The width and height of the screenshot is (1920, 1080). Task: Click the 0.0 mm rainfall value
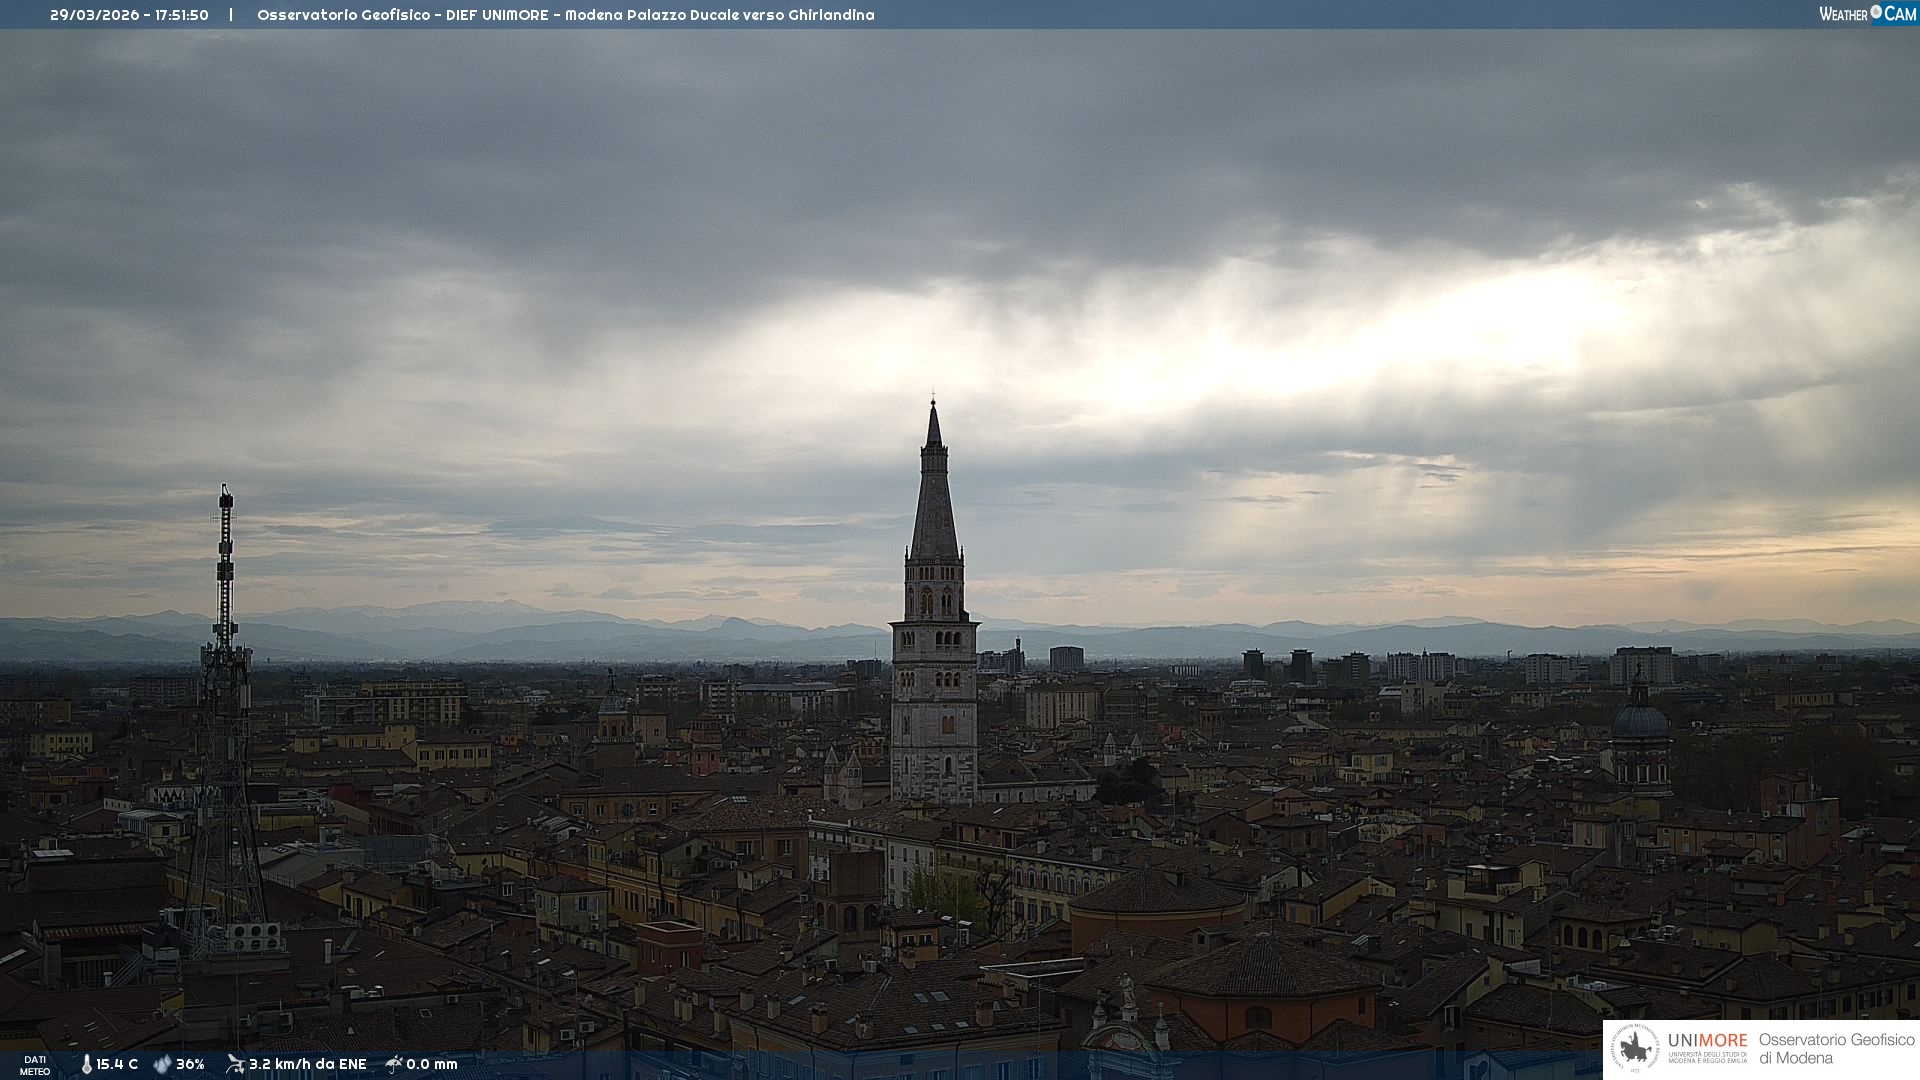(432, 1064)
